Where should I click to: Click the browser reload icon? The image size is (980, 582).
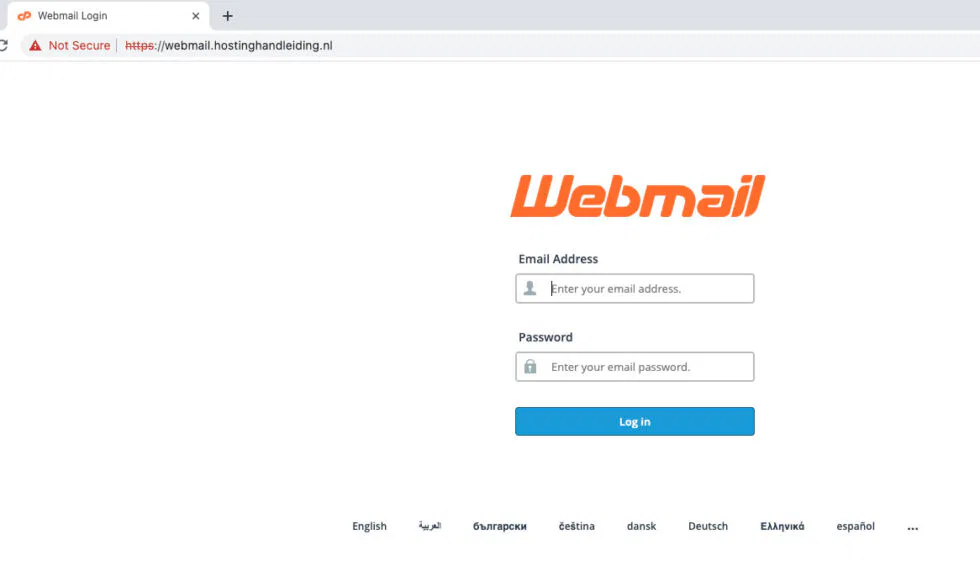pyautogui.click(x=3, y=46)
